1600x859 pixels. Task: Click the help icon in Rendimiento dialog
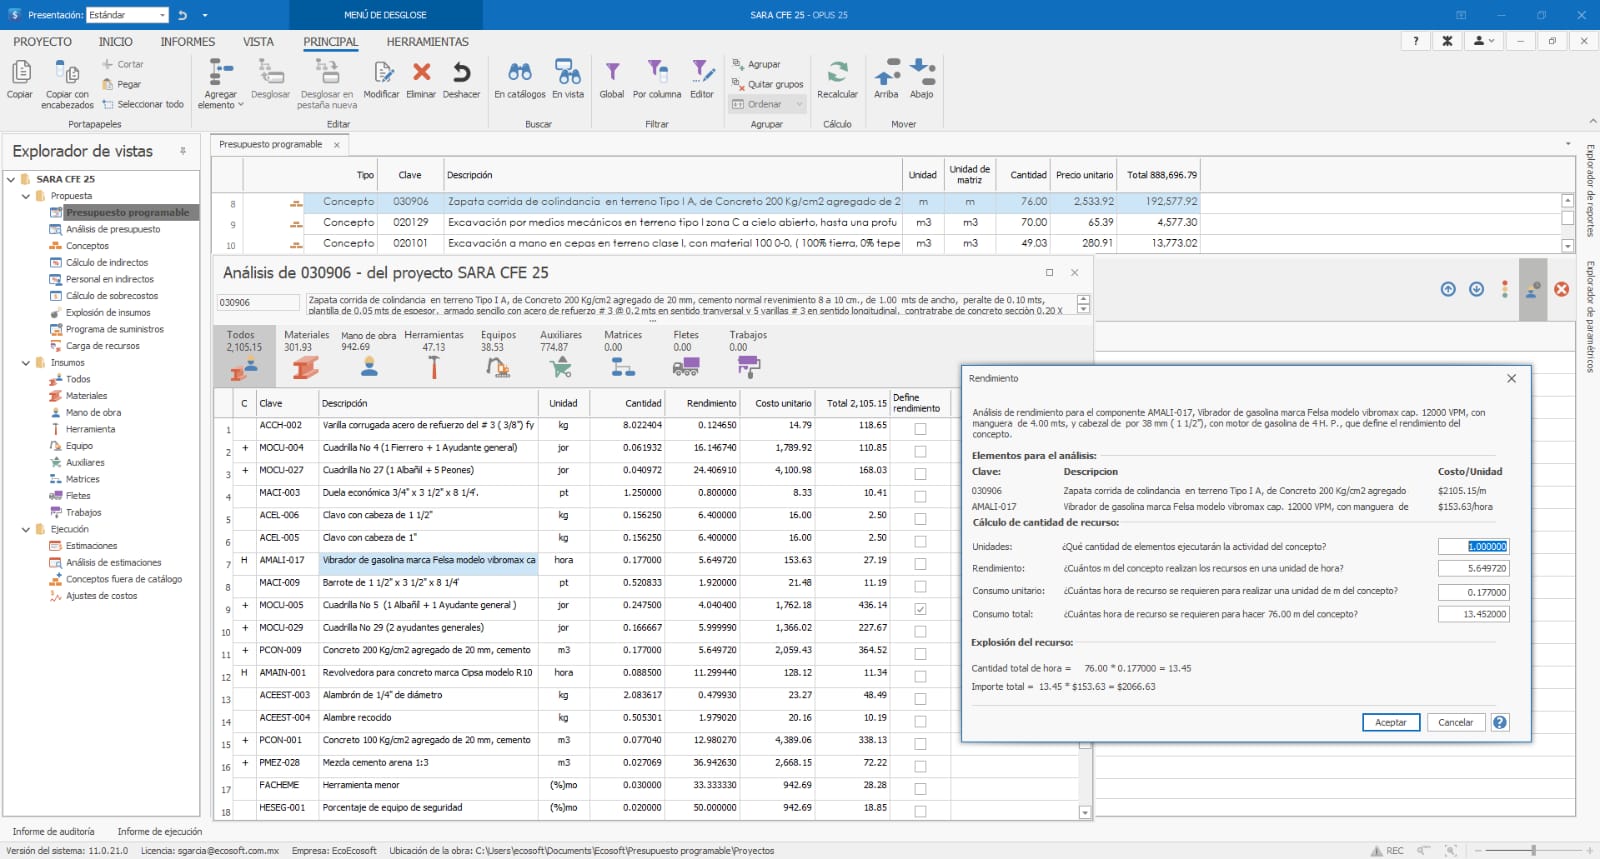point(1500,722)
